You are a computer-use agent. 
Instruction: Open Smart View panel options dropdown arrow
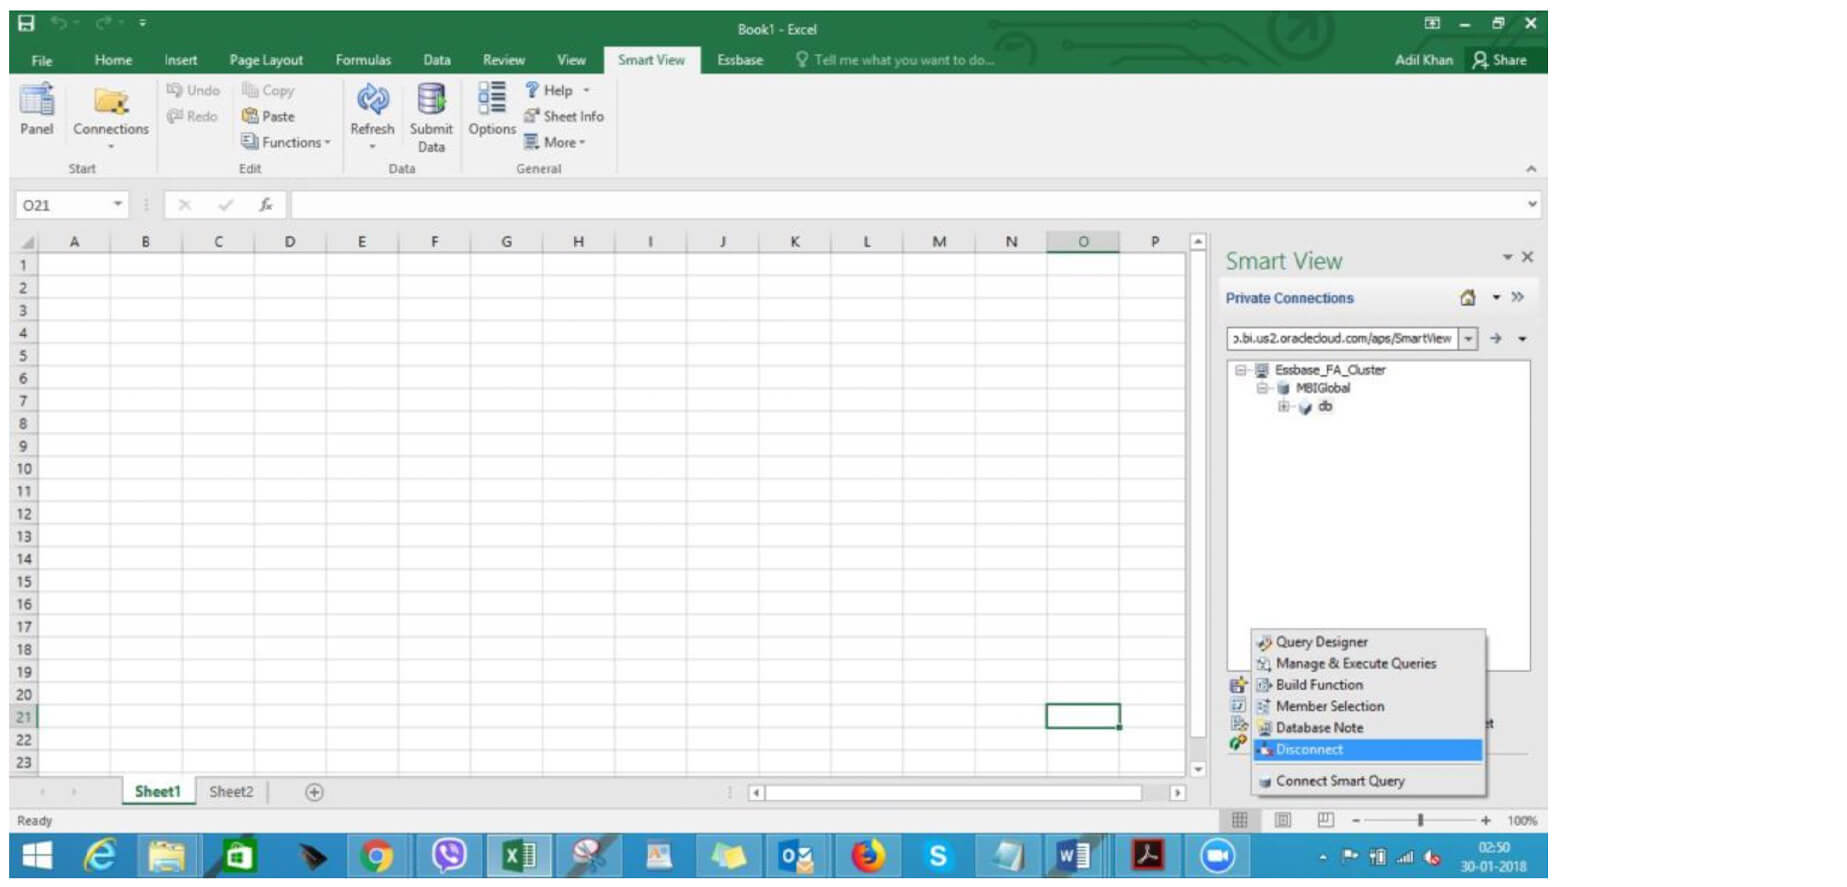click(x=1507, y=258)
